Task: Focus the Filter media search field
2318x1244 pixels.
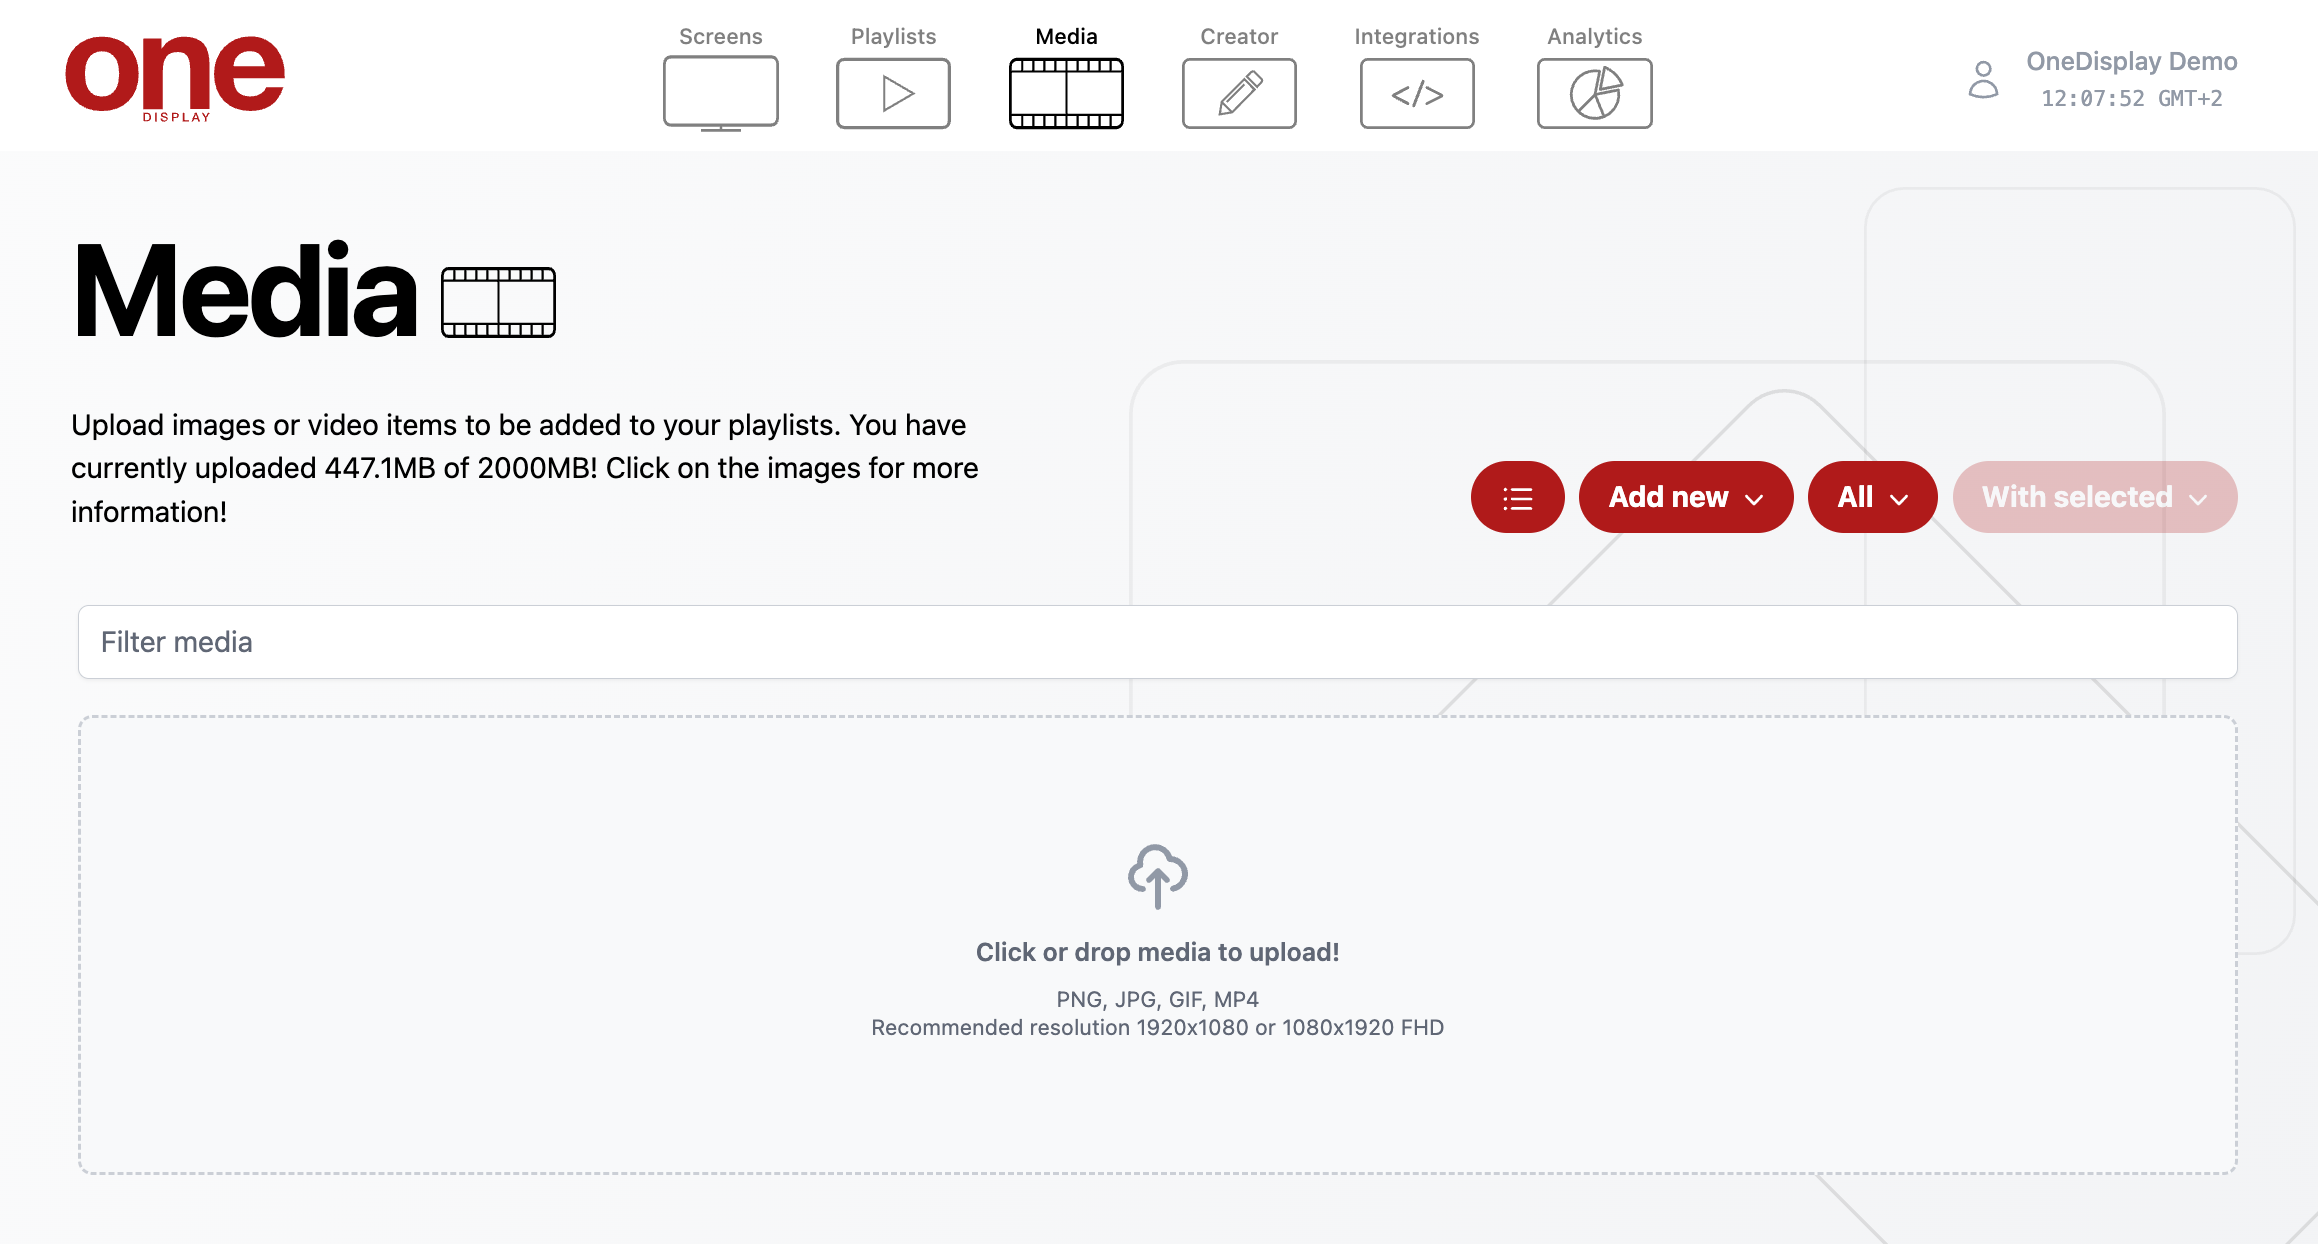Action: [x=1157, y=642]
